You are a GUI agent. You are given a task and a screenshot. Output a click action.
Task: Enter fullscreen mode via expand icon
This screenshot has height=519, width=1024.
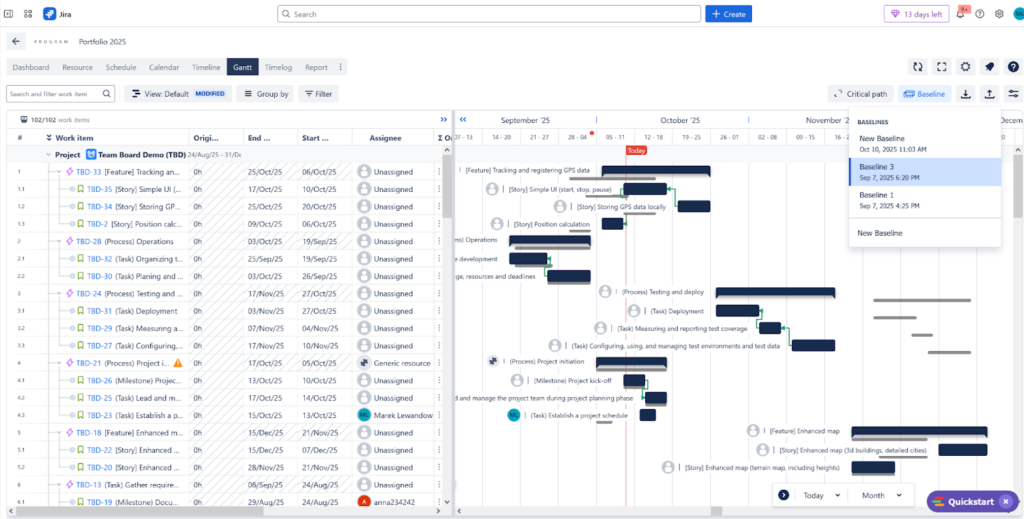[941, 67]
